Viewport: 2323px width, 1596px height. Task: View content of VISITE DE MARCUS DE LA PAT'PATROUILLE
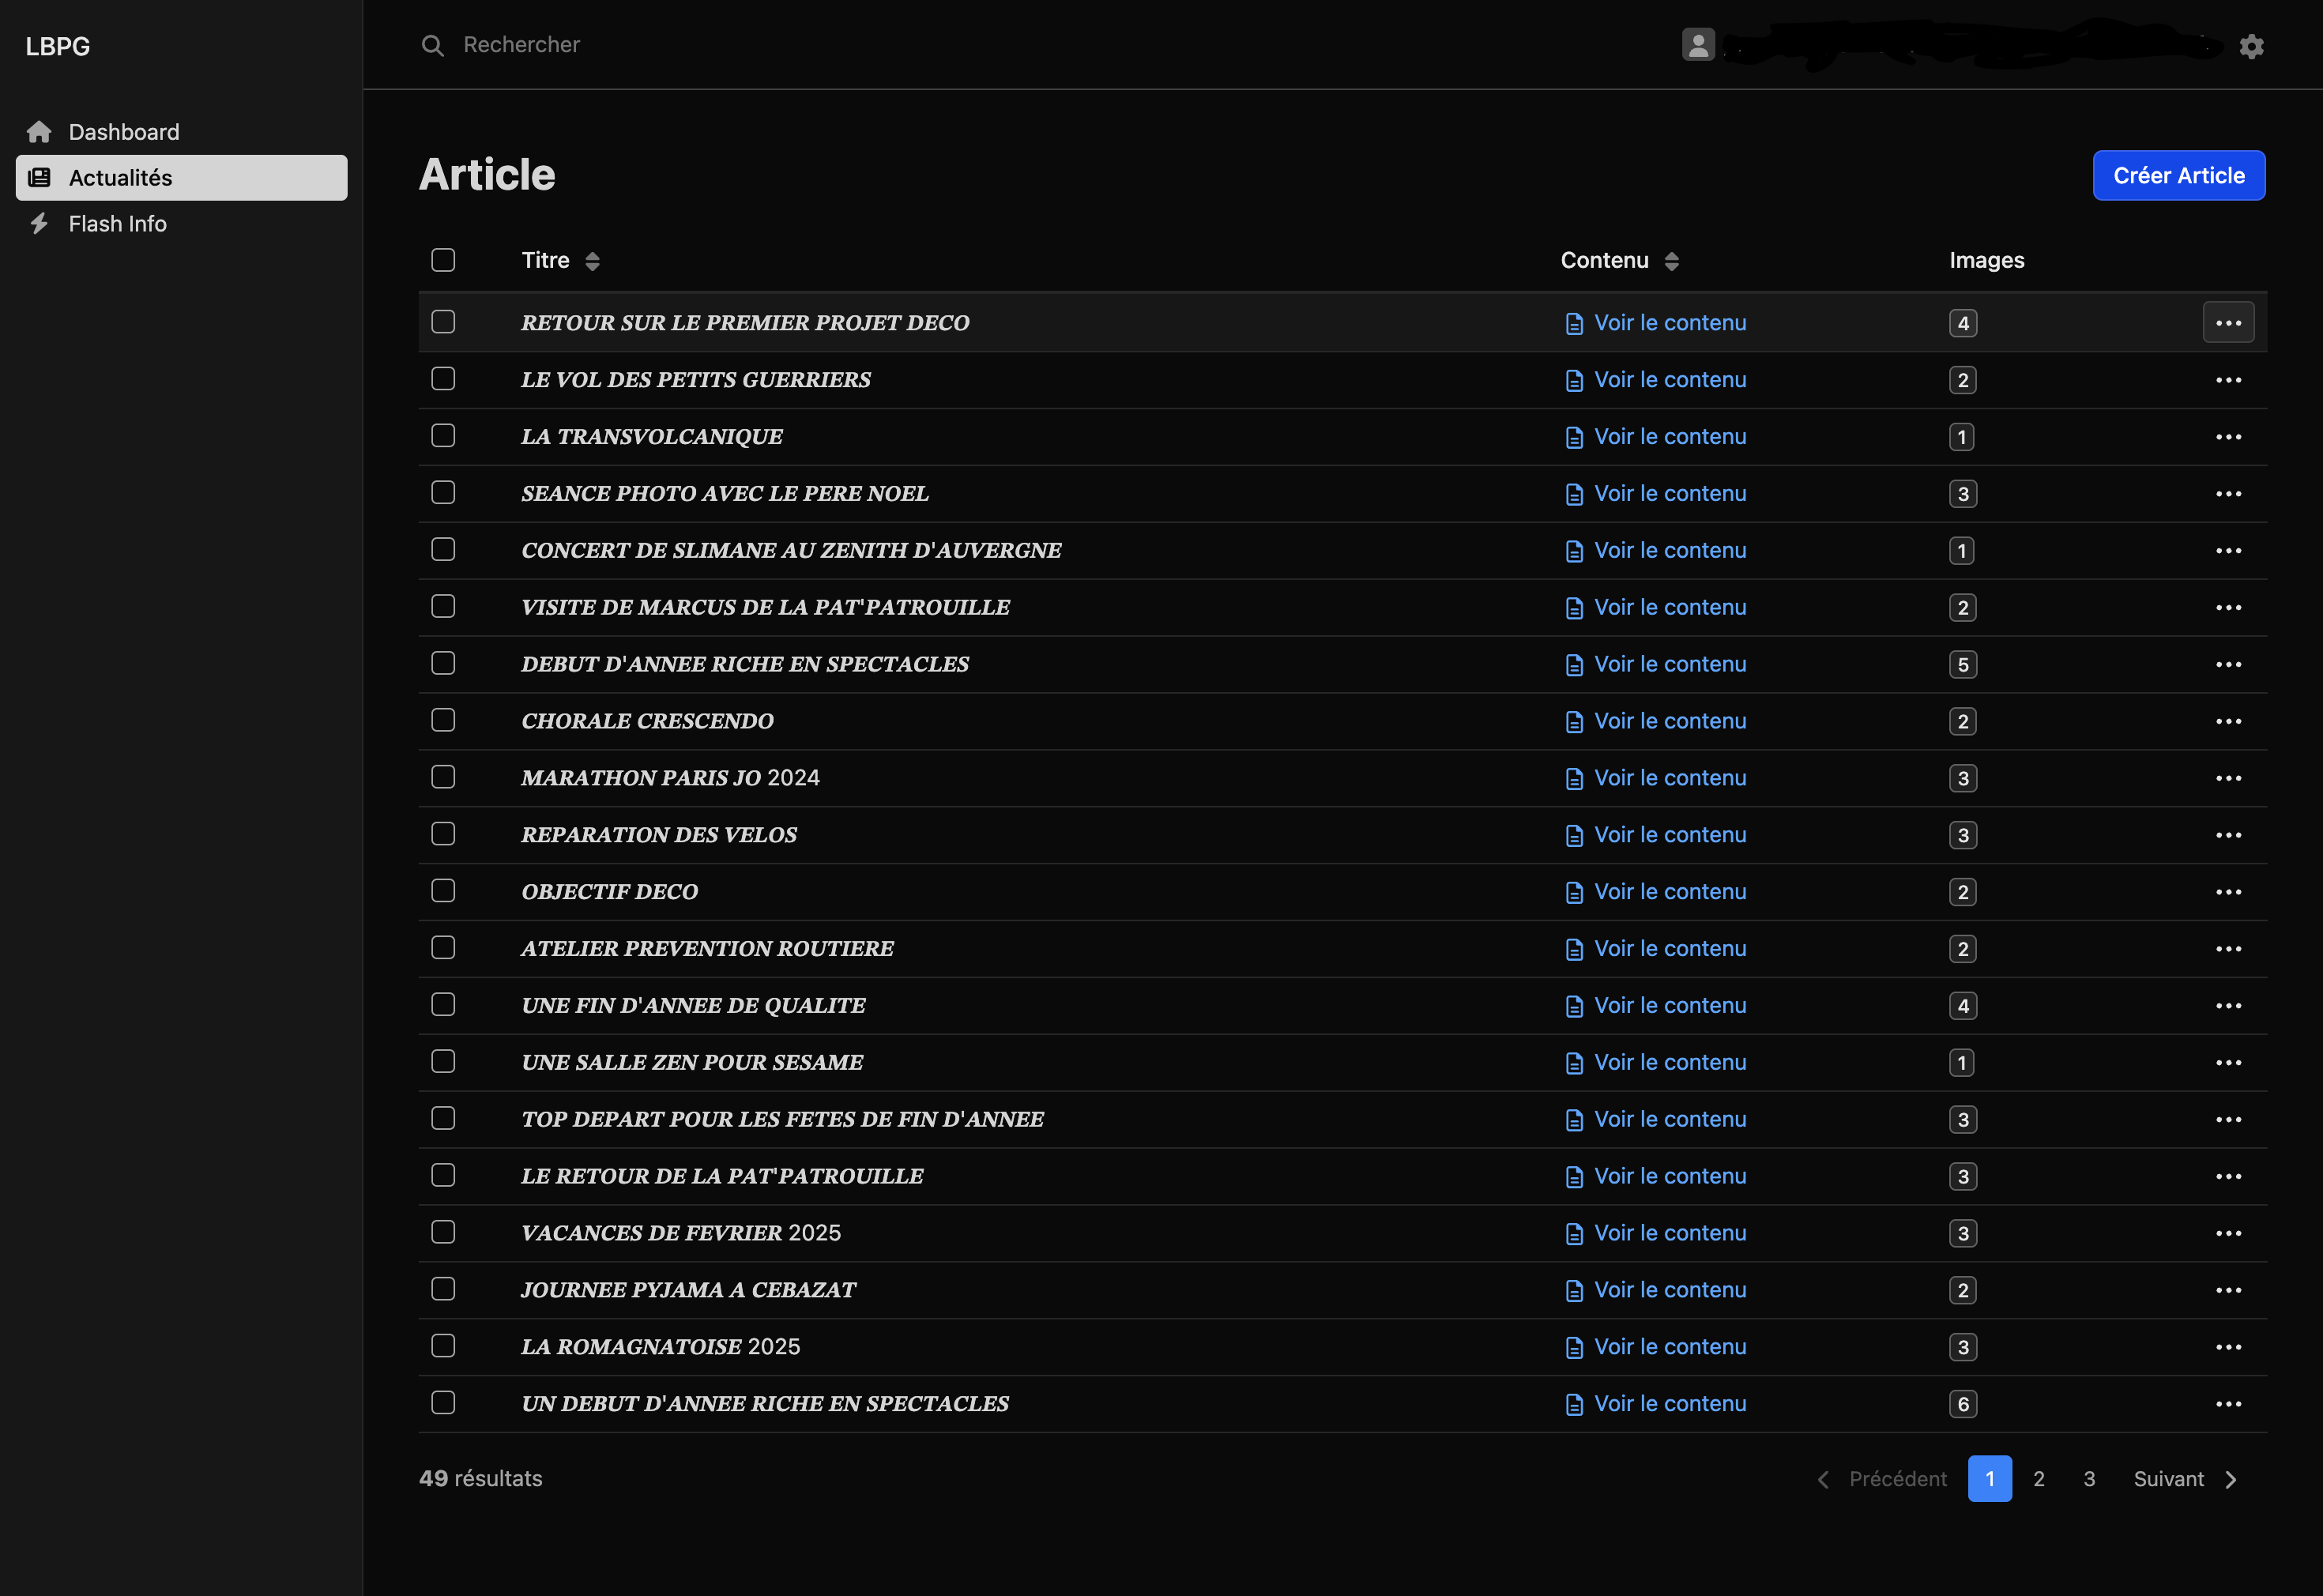click(x=1655, y=608)
